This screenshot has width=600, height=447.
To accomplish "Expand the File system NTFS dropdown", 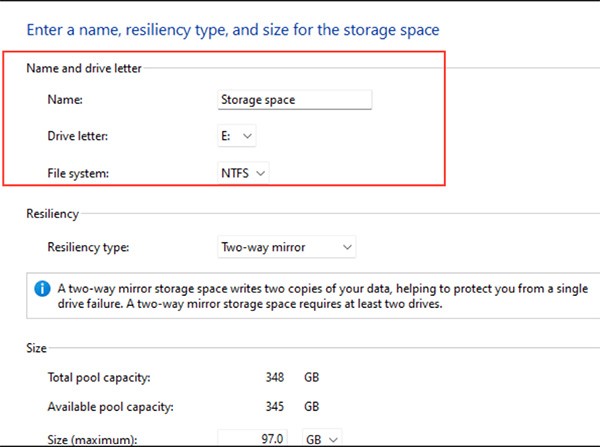I will point(245,173).
